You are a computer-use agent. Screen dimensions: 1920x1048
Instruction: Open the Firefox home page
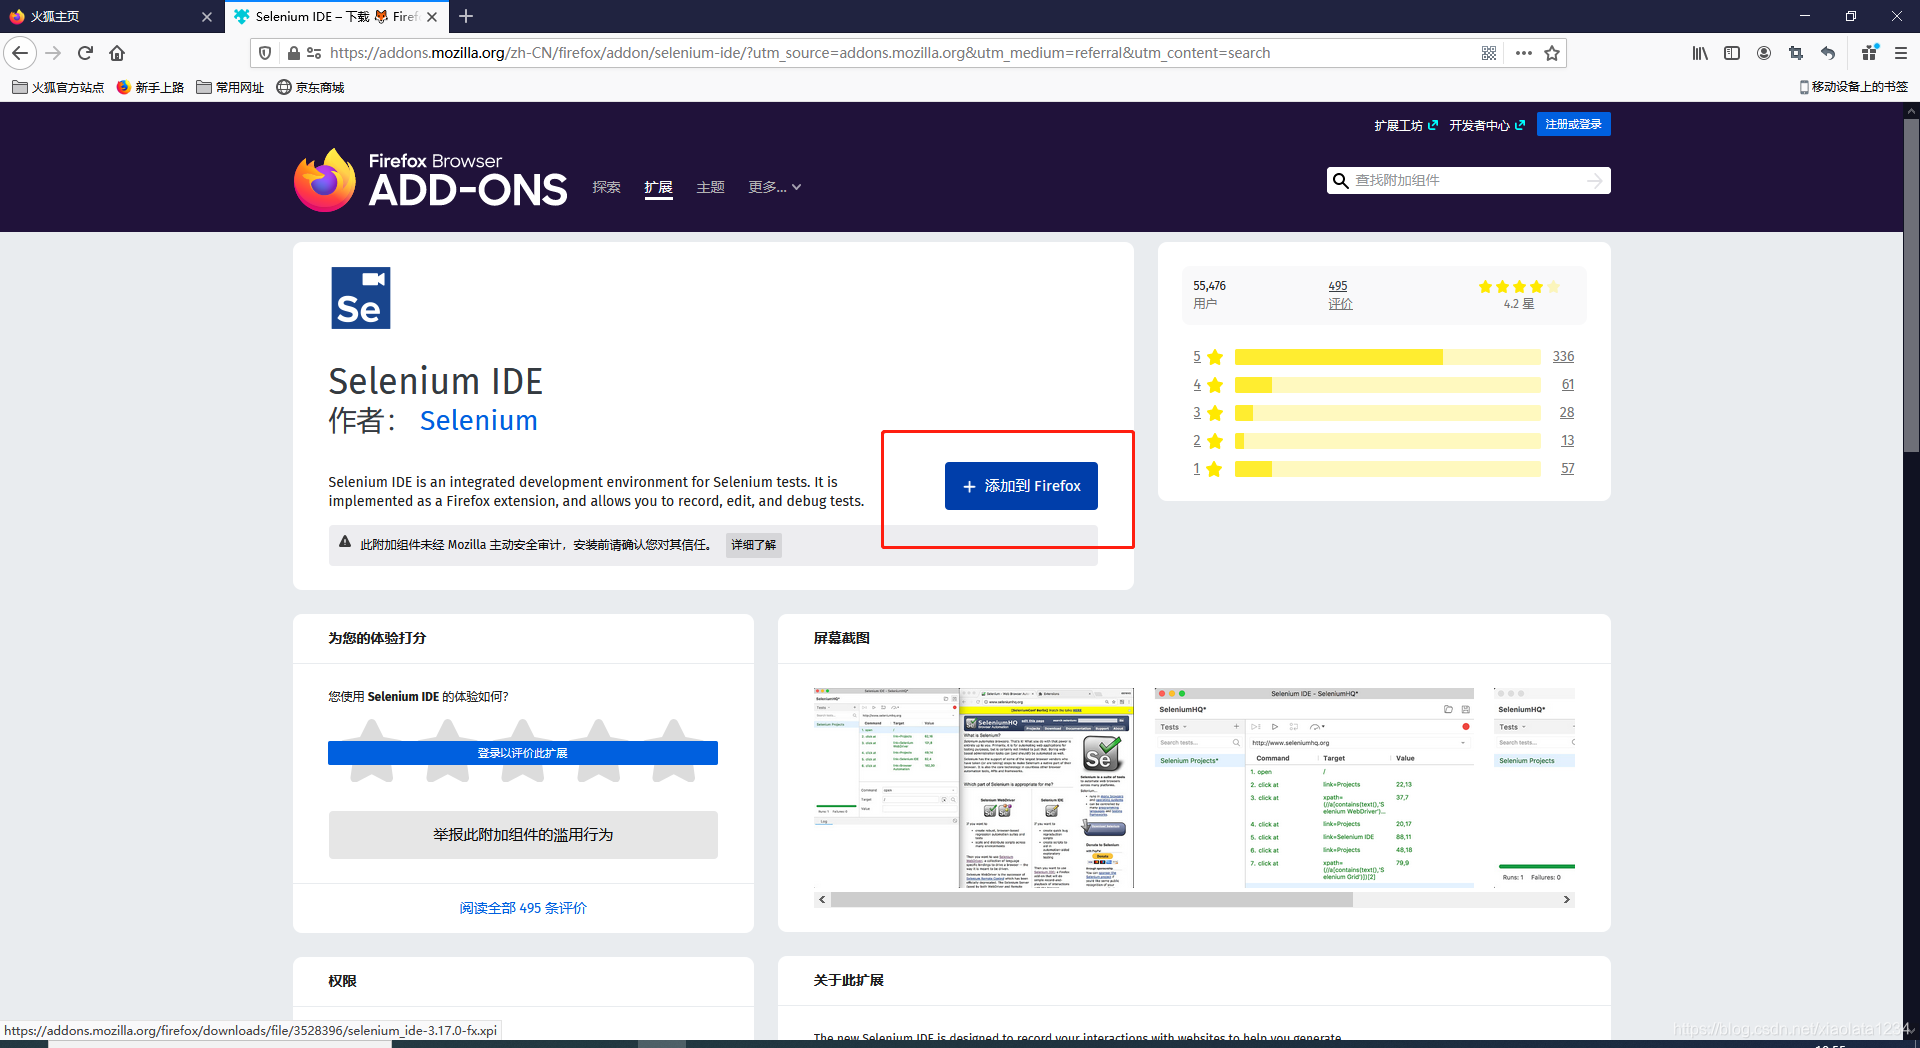[117, 53]
